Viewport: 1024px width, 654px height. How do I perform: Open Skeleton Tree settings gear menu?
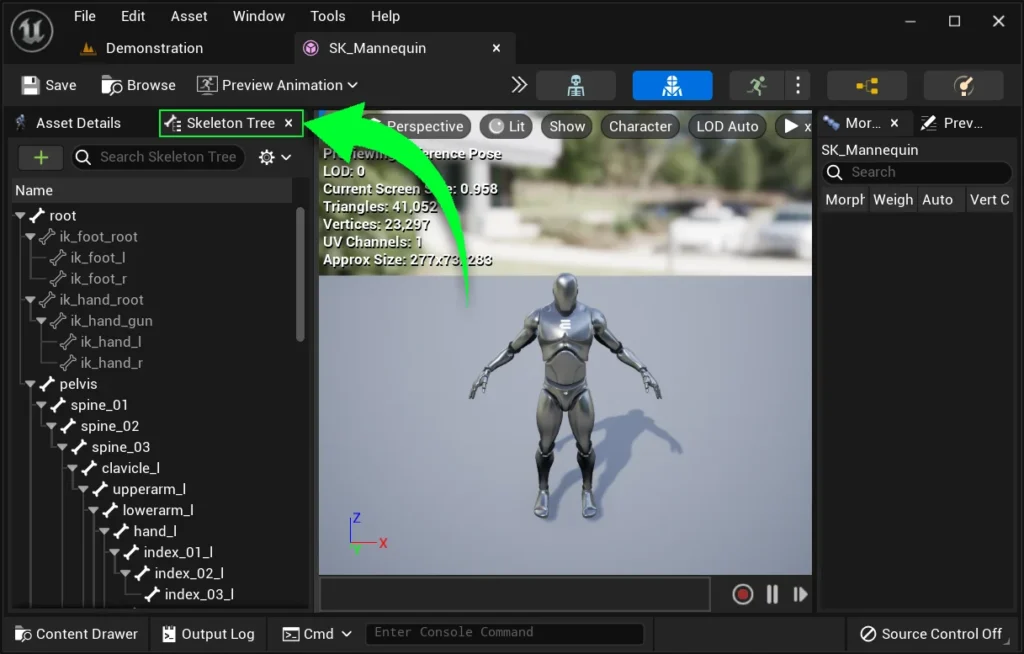click(x=274, y=157)
